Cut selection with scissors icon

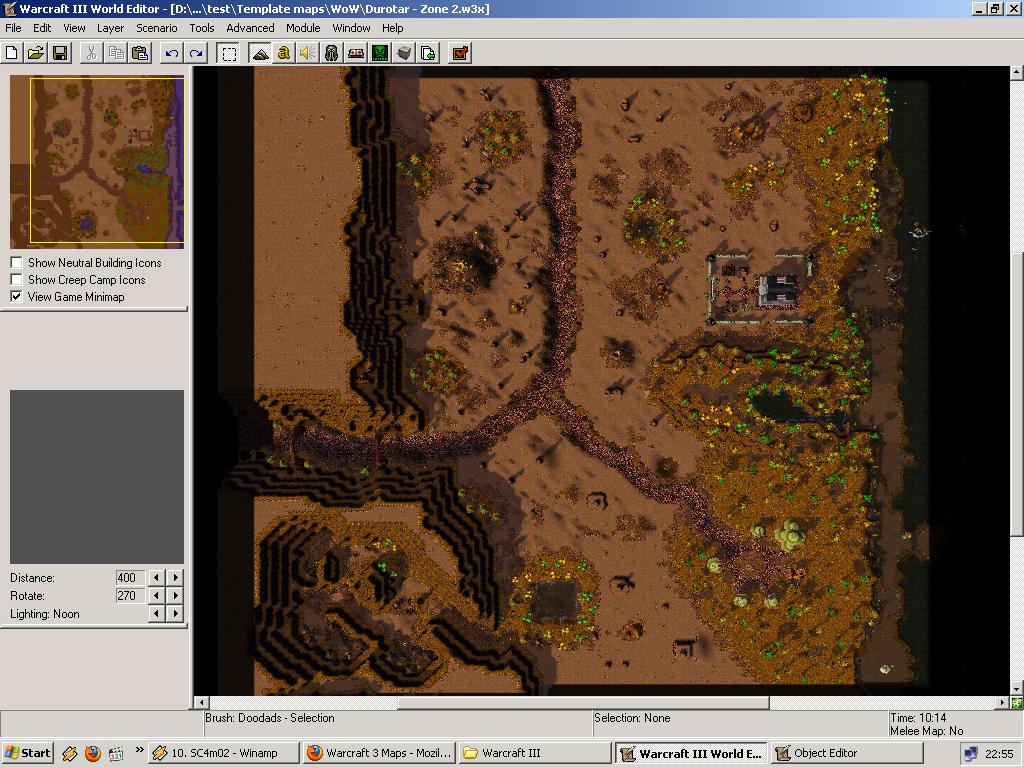[x=91, y=53]
